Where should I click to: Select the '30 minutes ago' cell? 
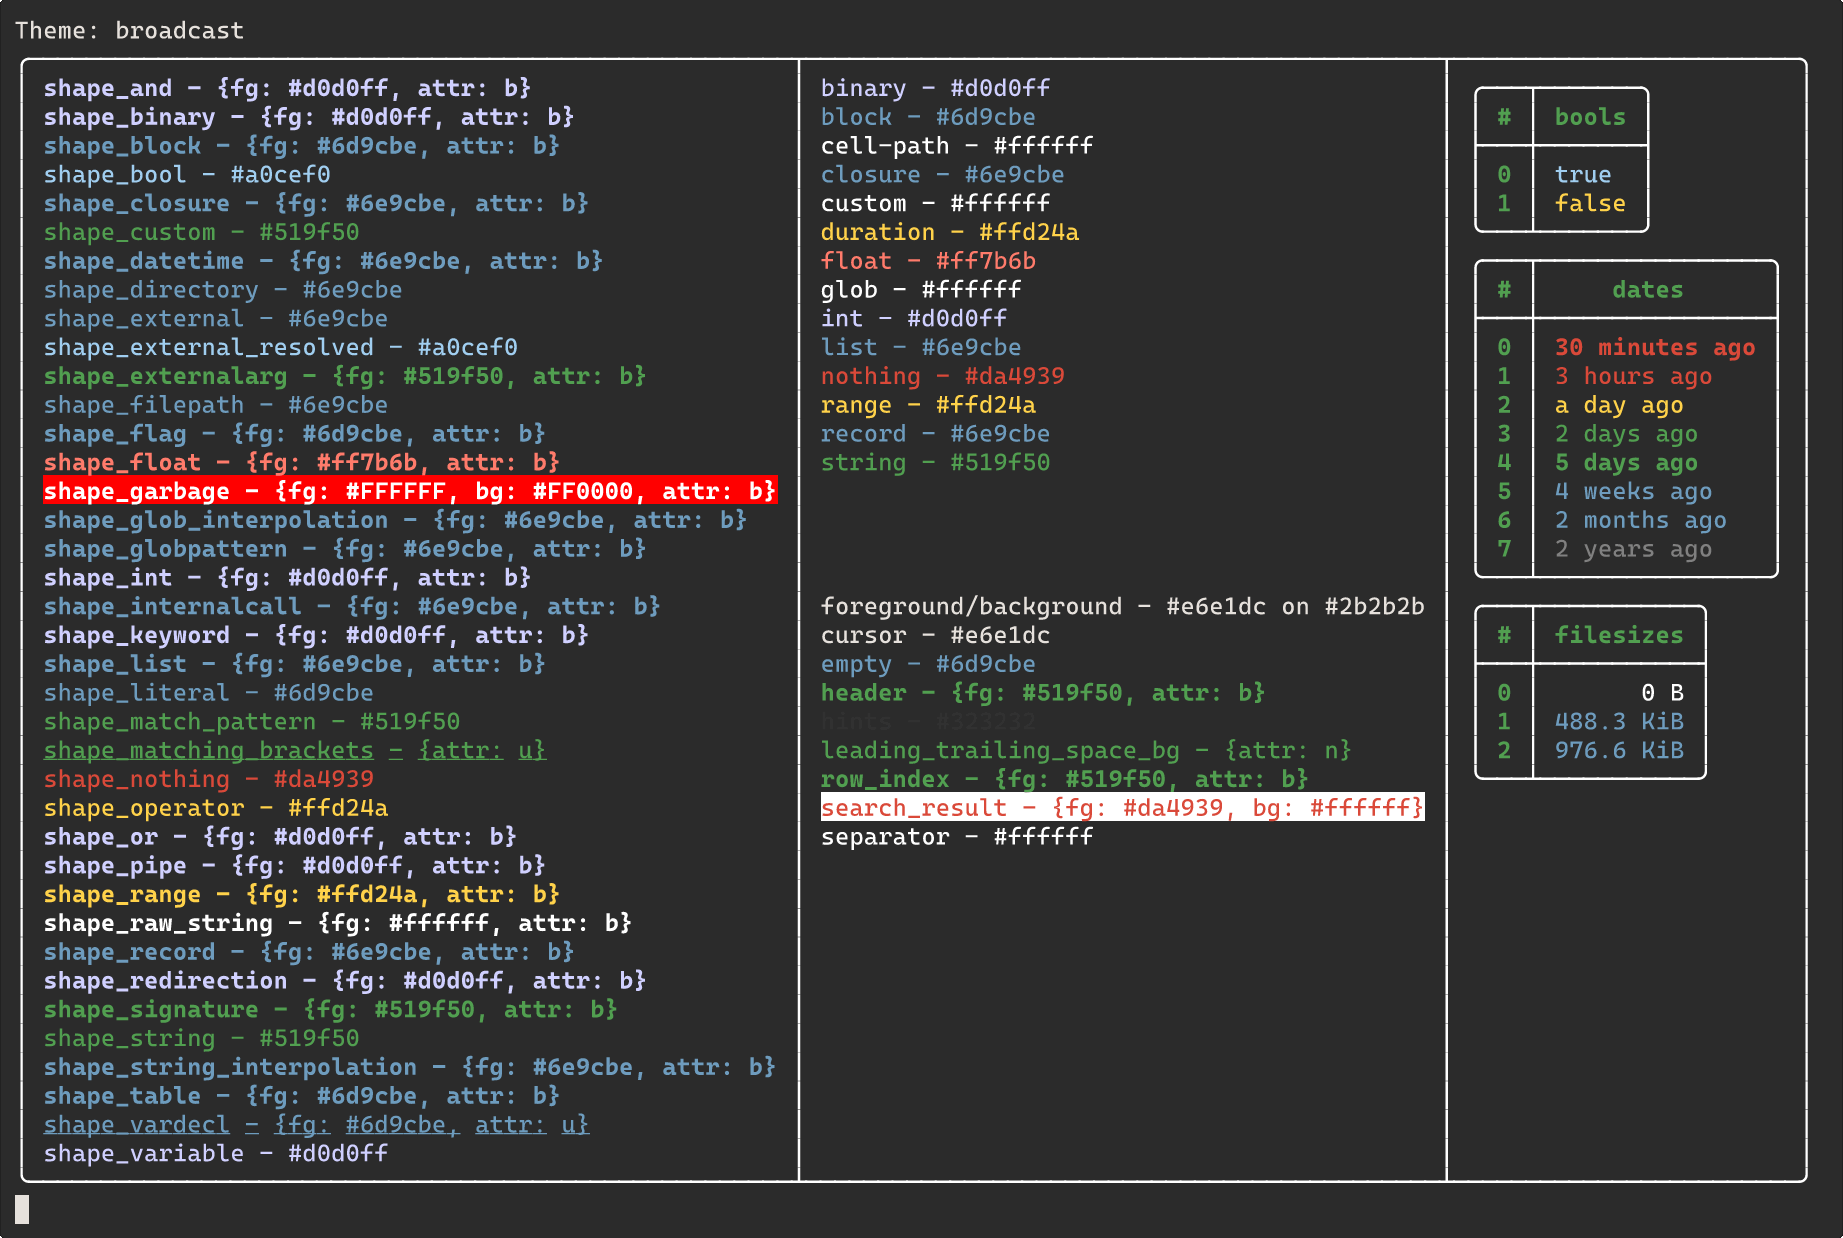click(1655, 348)
